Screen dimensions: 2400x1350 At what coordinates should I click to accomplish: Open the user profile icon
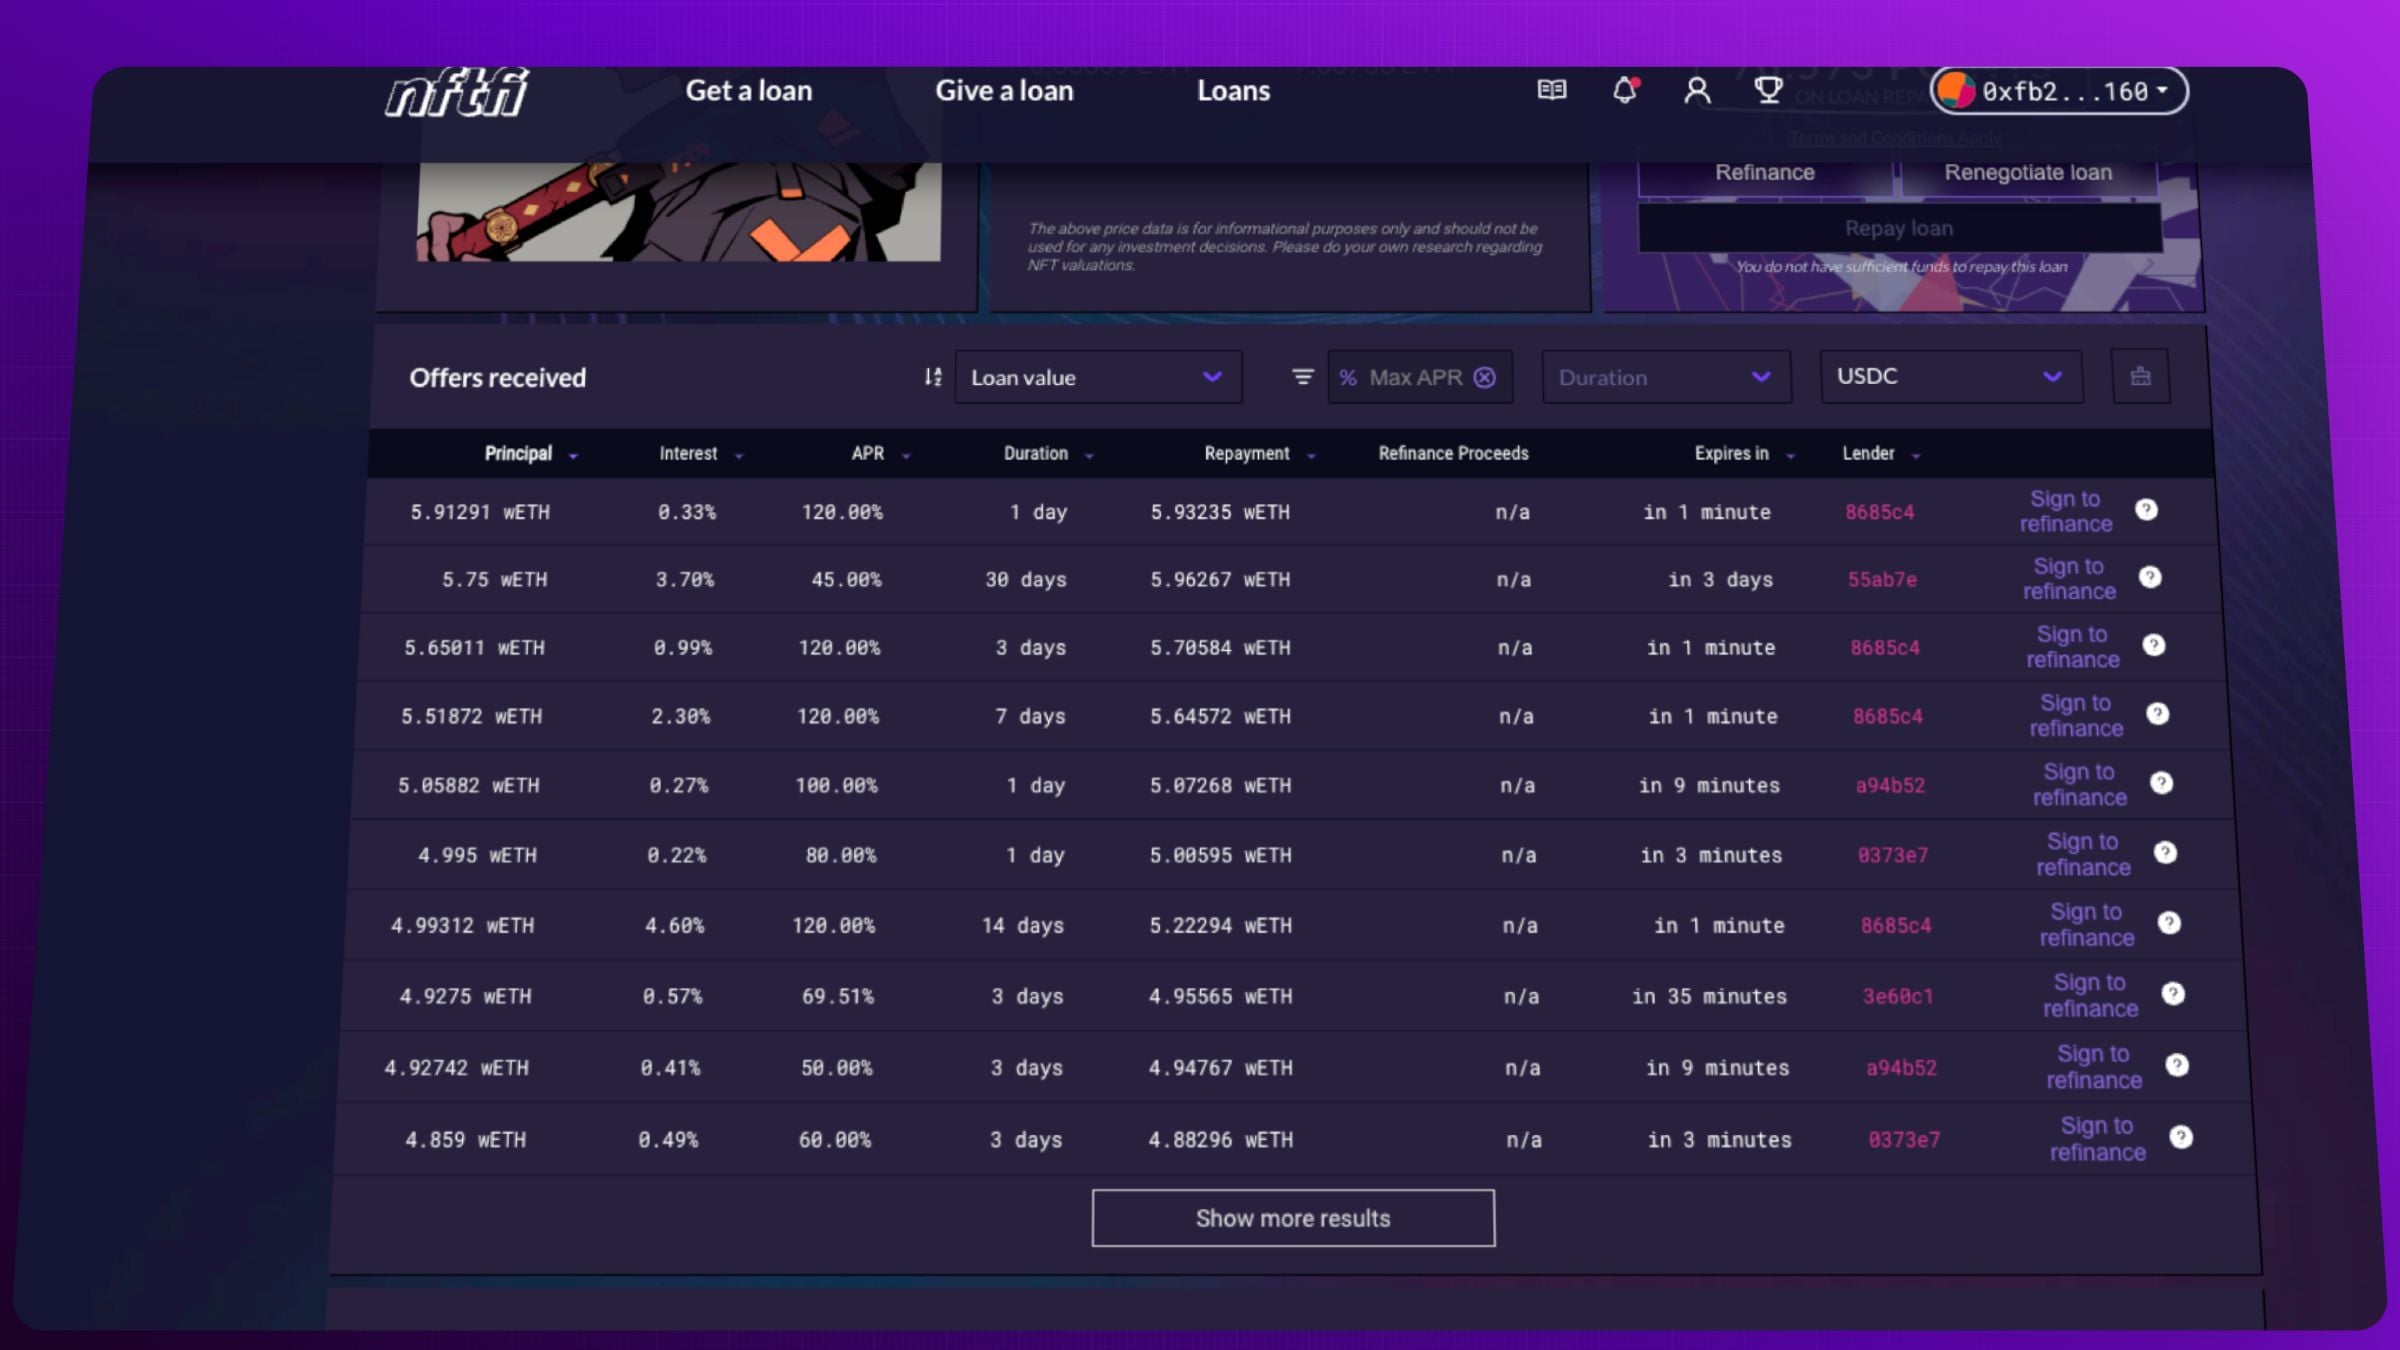click(x=1697, y=91)
